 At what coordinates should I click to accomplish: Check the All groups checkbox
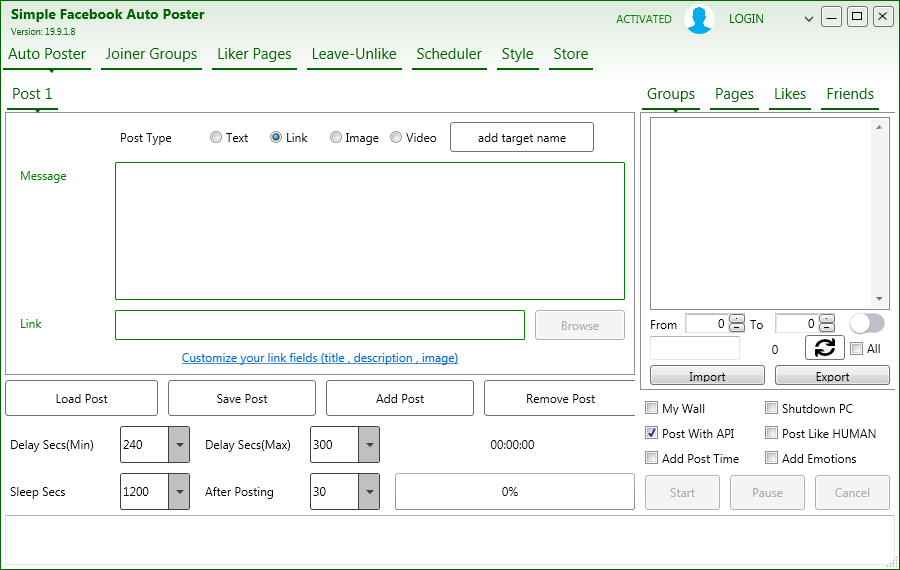(x=856, y=348)
